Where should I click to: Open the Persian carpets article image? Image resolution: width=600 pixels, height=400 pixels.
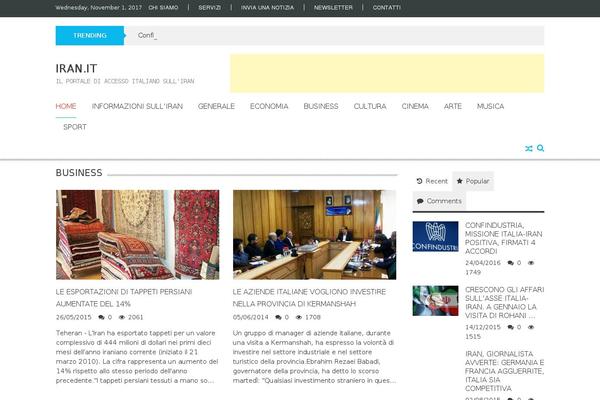138,235
